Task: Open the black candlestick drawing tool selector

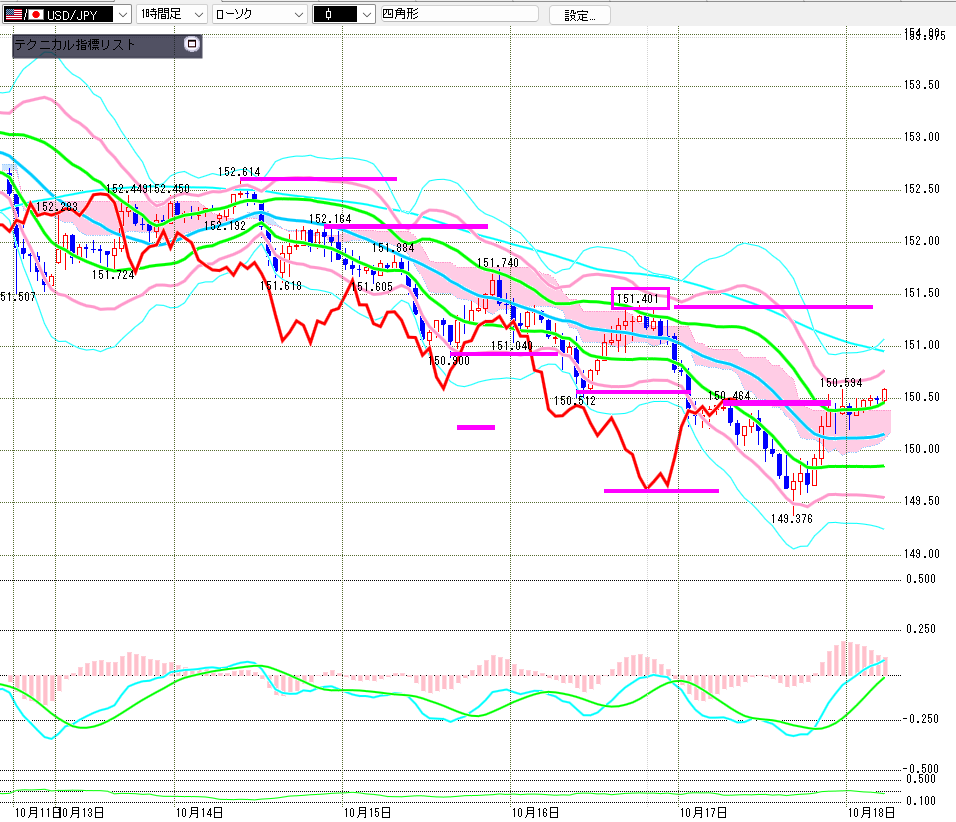Action: (x=344, y=15)
